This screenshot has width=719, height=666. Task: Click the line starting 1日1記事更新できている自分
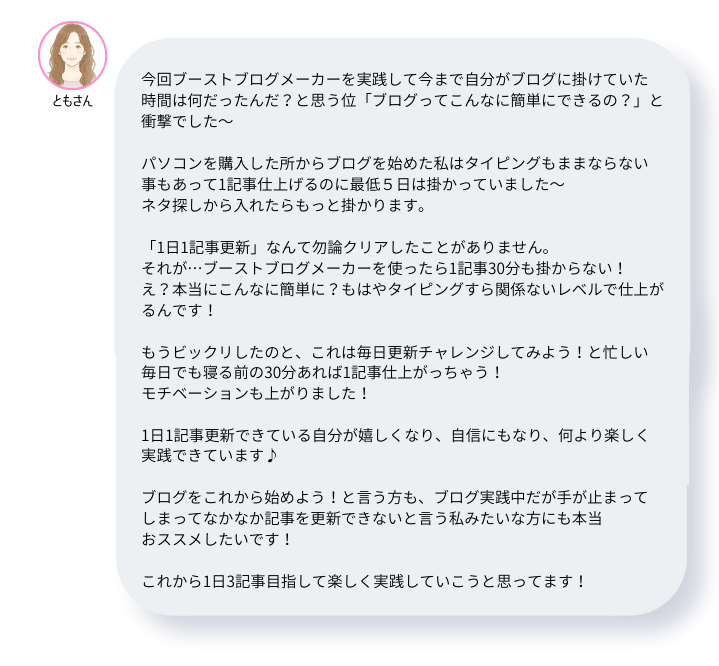[394, 435]
